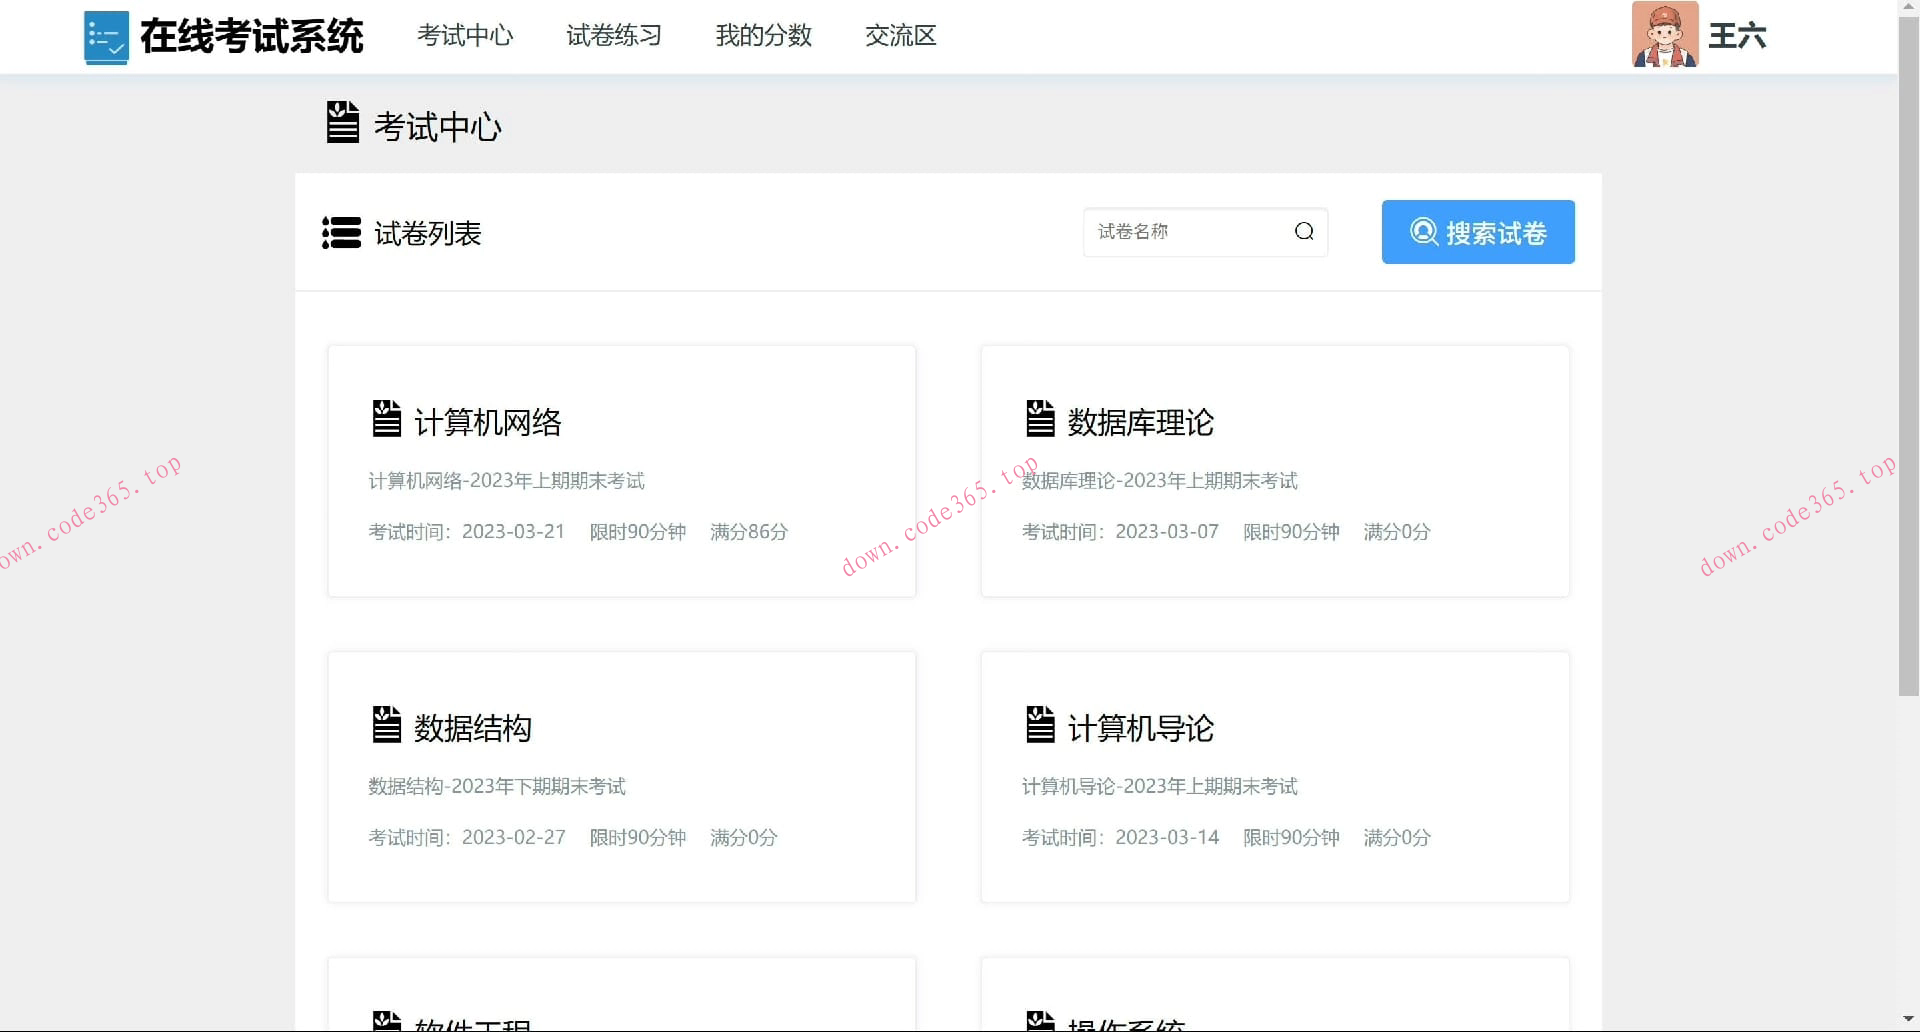Click the 搜索试卷 button

click(x=1477, y=232)
